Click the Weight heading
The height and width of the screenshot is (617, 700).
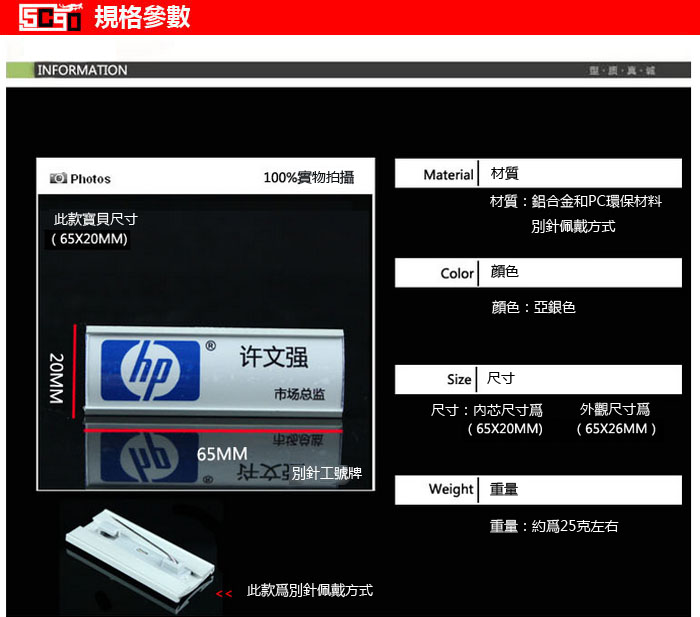tap(451, 489)
